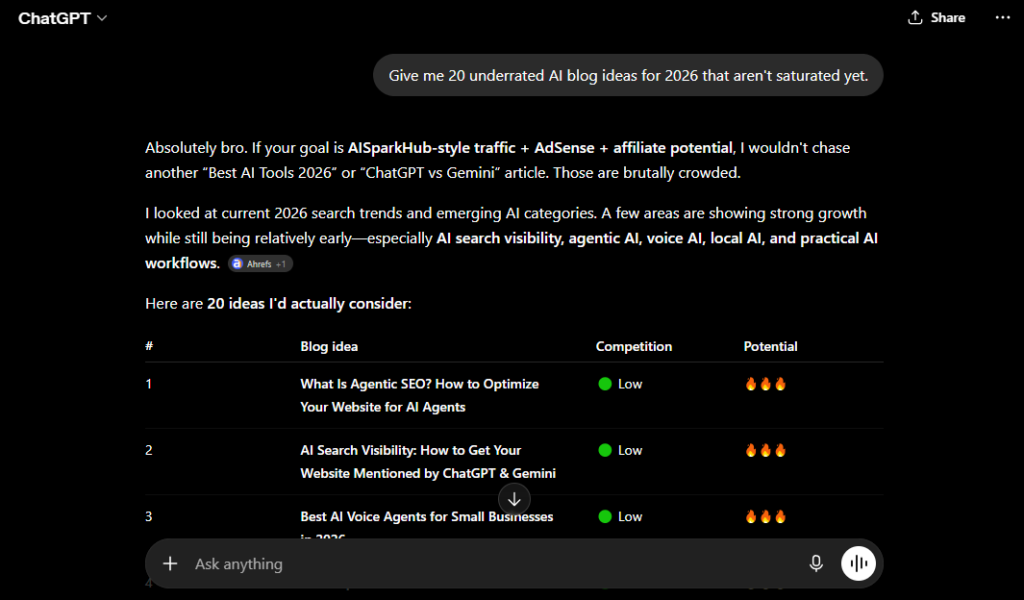Click the fire emojis in row 3
The image size is (1024, 600).
point(765,516)
